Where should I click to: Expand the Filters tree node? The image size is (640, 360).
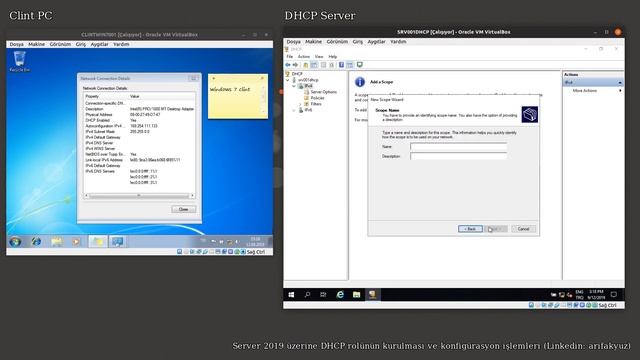tap(300, 104)
